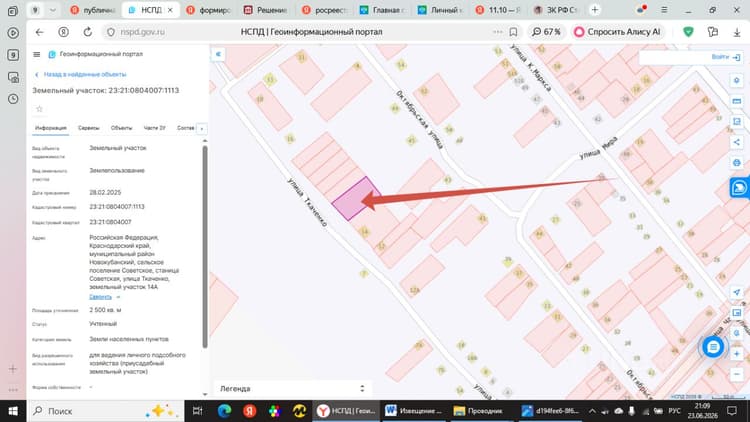Expand the Легенда dropdown
Viewport: 750px width, 422px height.
pyautogui.click(x=292, y=389)
